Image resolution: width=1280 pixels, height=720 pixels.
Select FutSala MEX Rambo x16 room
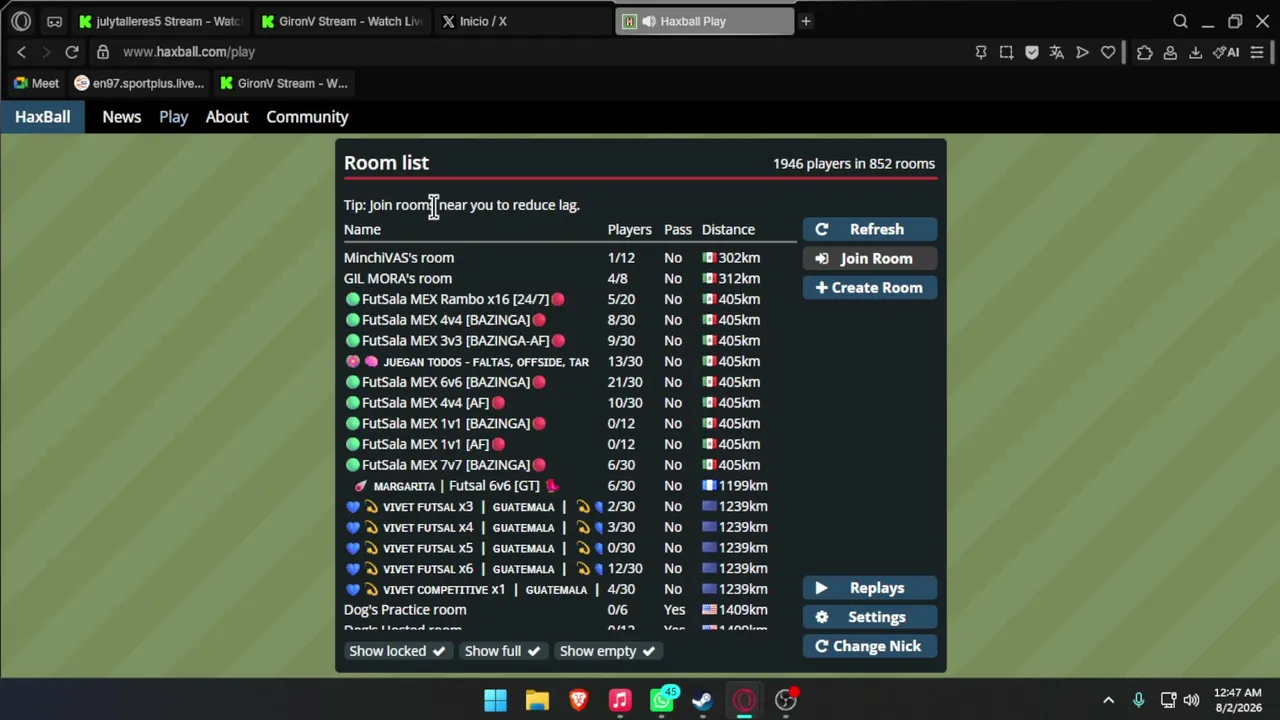pos(570,299)
